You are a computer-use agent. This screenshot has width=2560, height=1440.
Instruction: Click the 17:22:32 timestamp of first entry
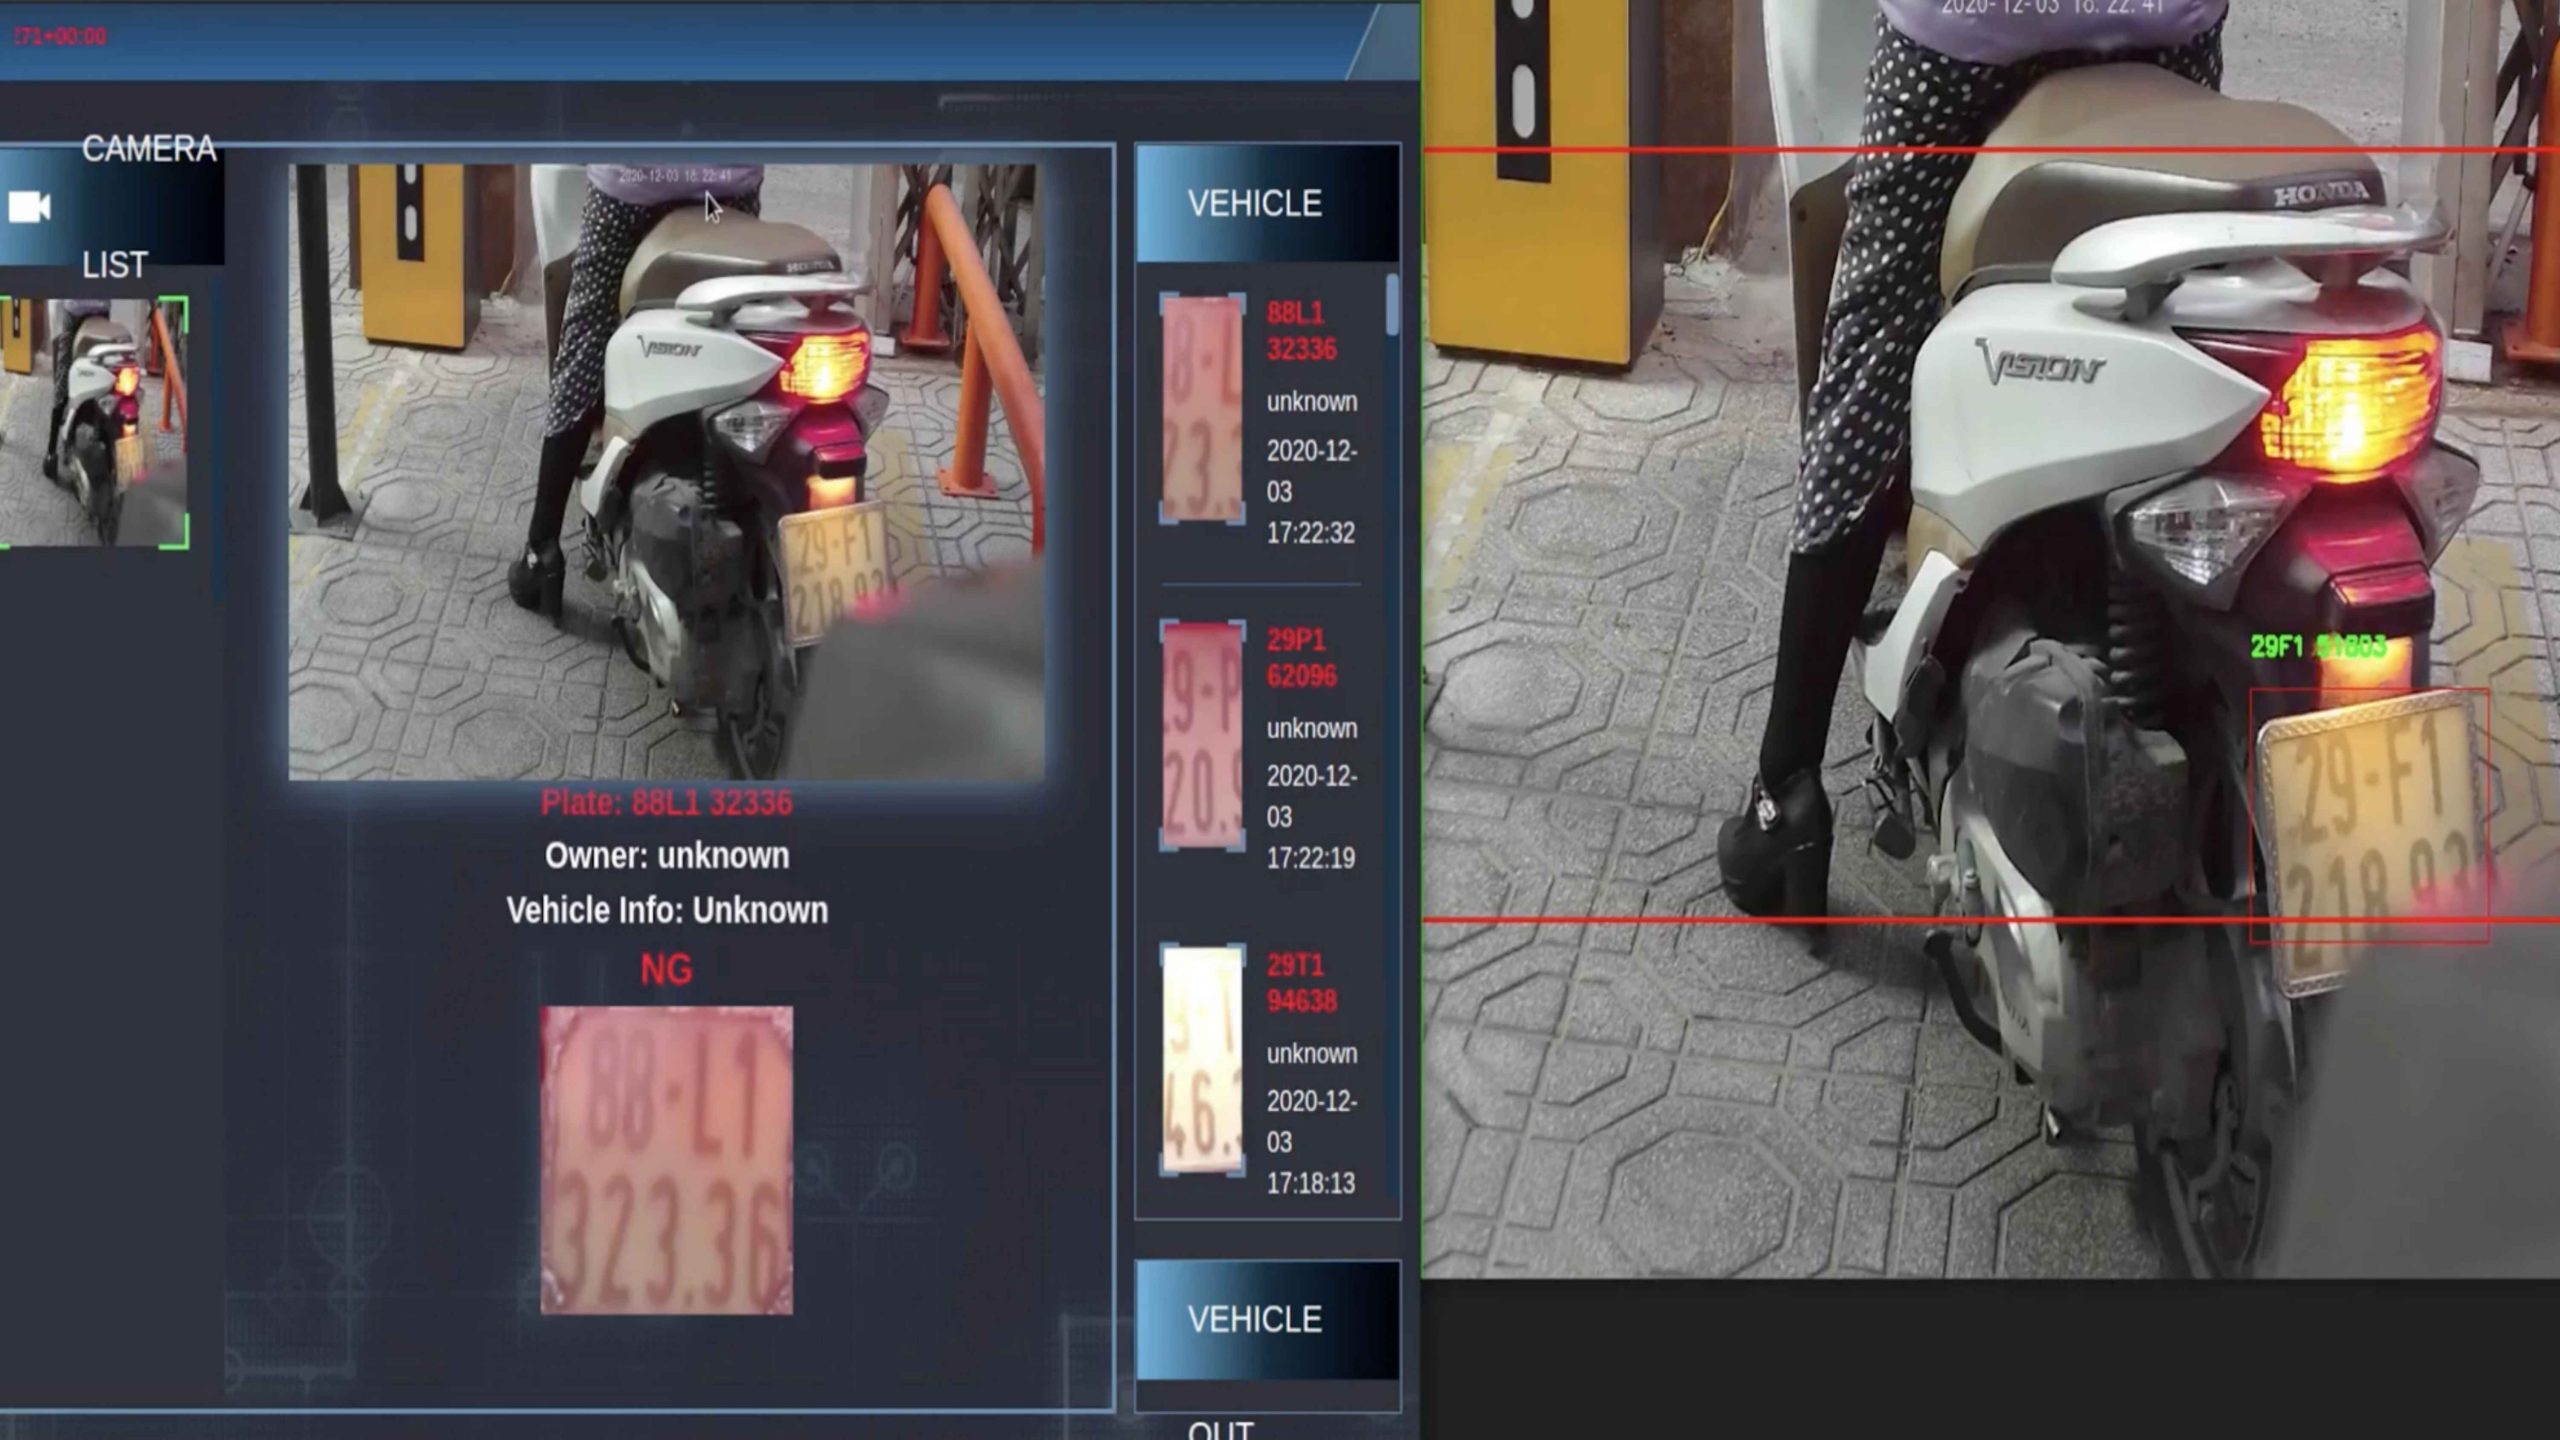[x=1310, y=533]
